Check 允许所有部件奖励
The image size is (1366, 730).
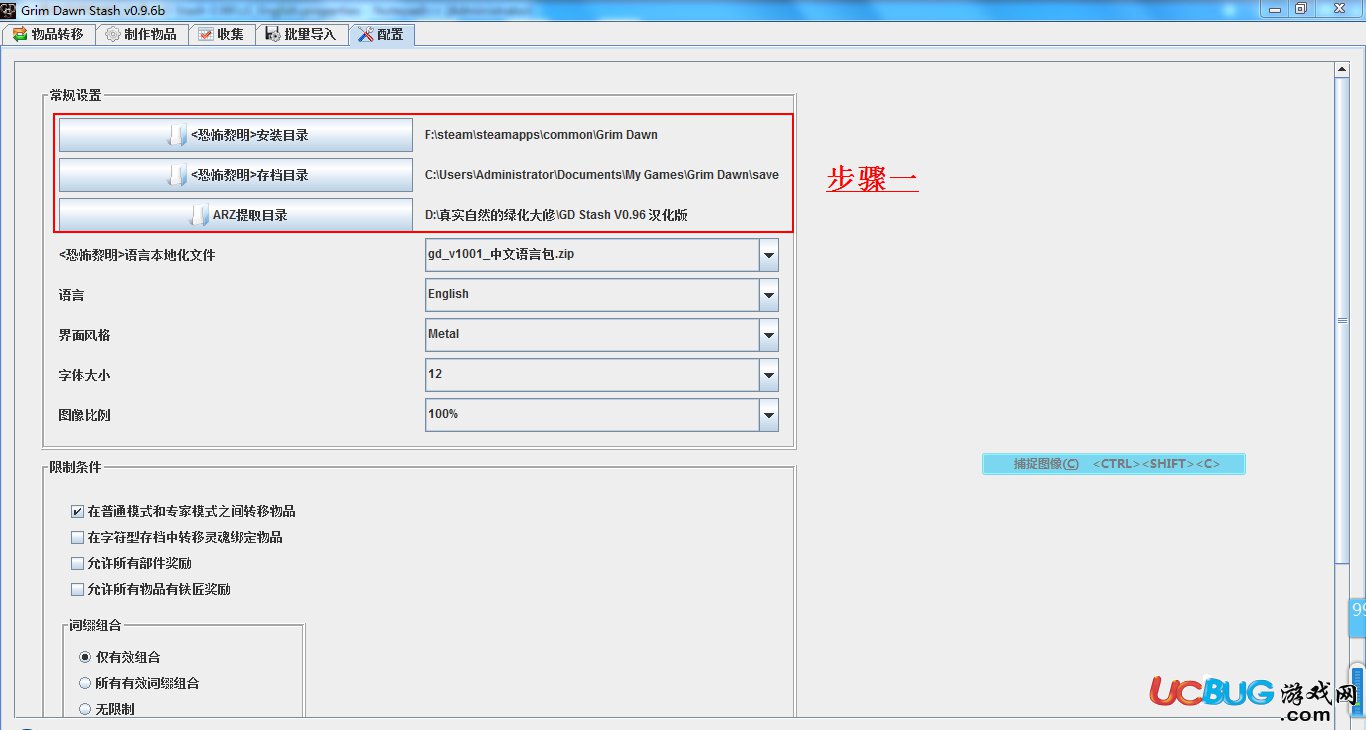(x=78, y=563)
